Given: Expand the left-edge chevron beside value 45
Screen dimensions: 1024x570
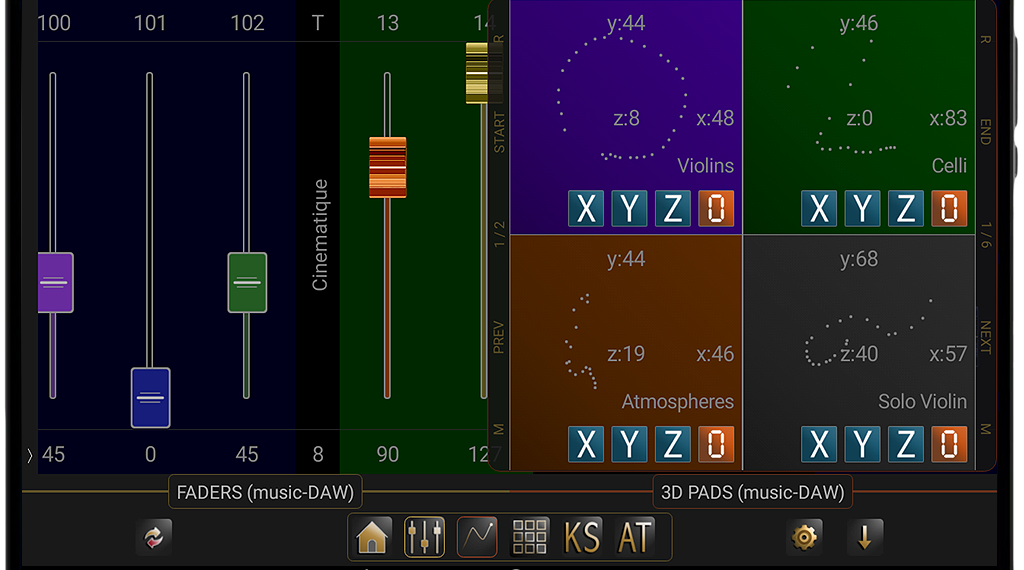Looking at the screenshot, I should point(29,455).
